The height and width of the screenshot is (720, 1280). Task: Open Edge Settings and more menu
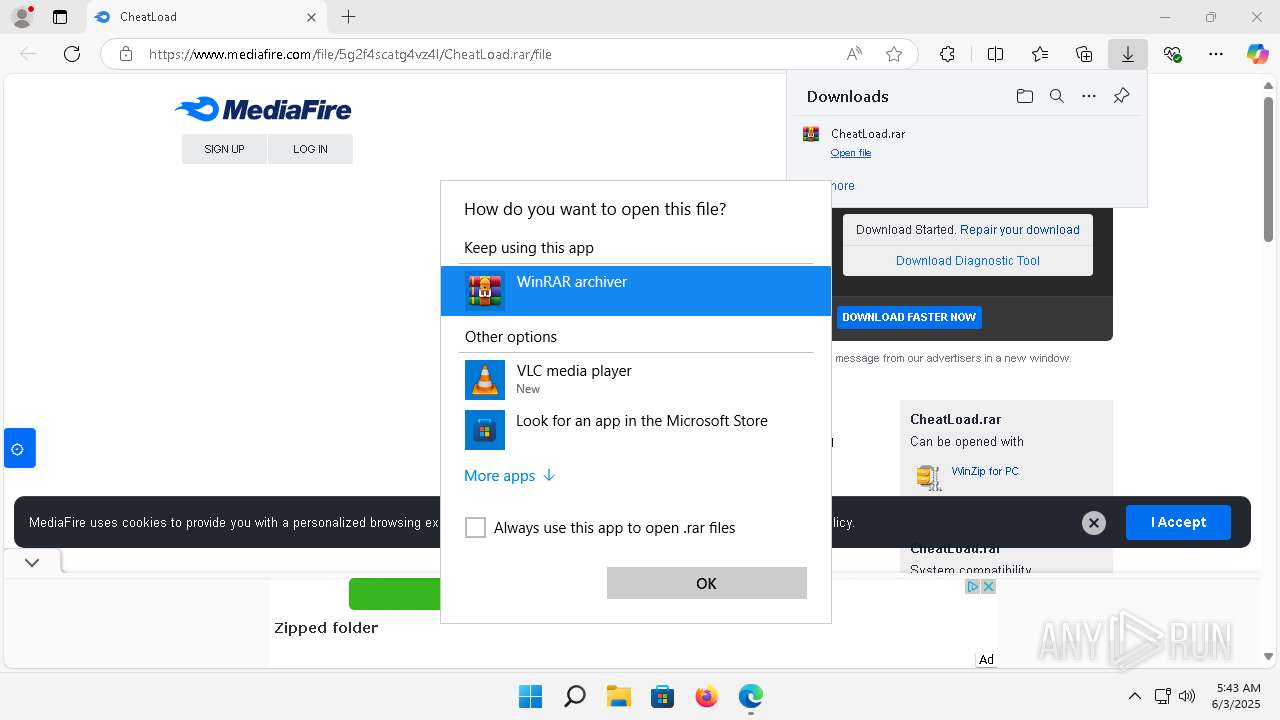click(x=1216, y=54)
